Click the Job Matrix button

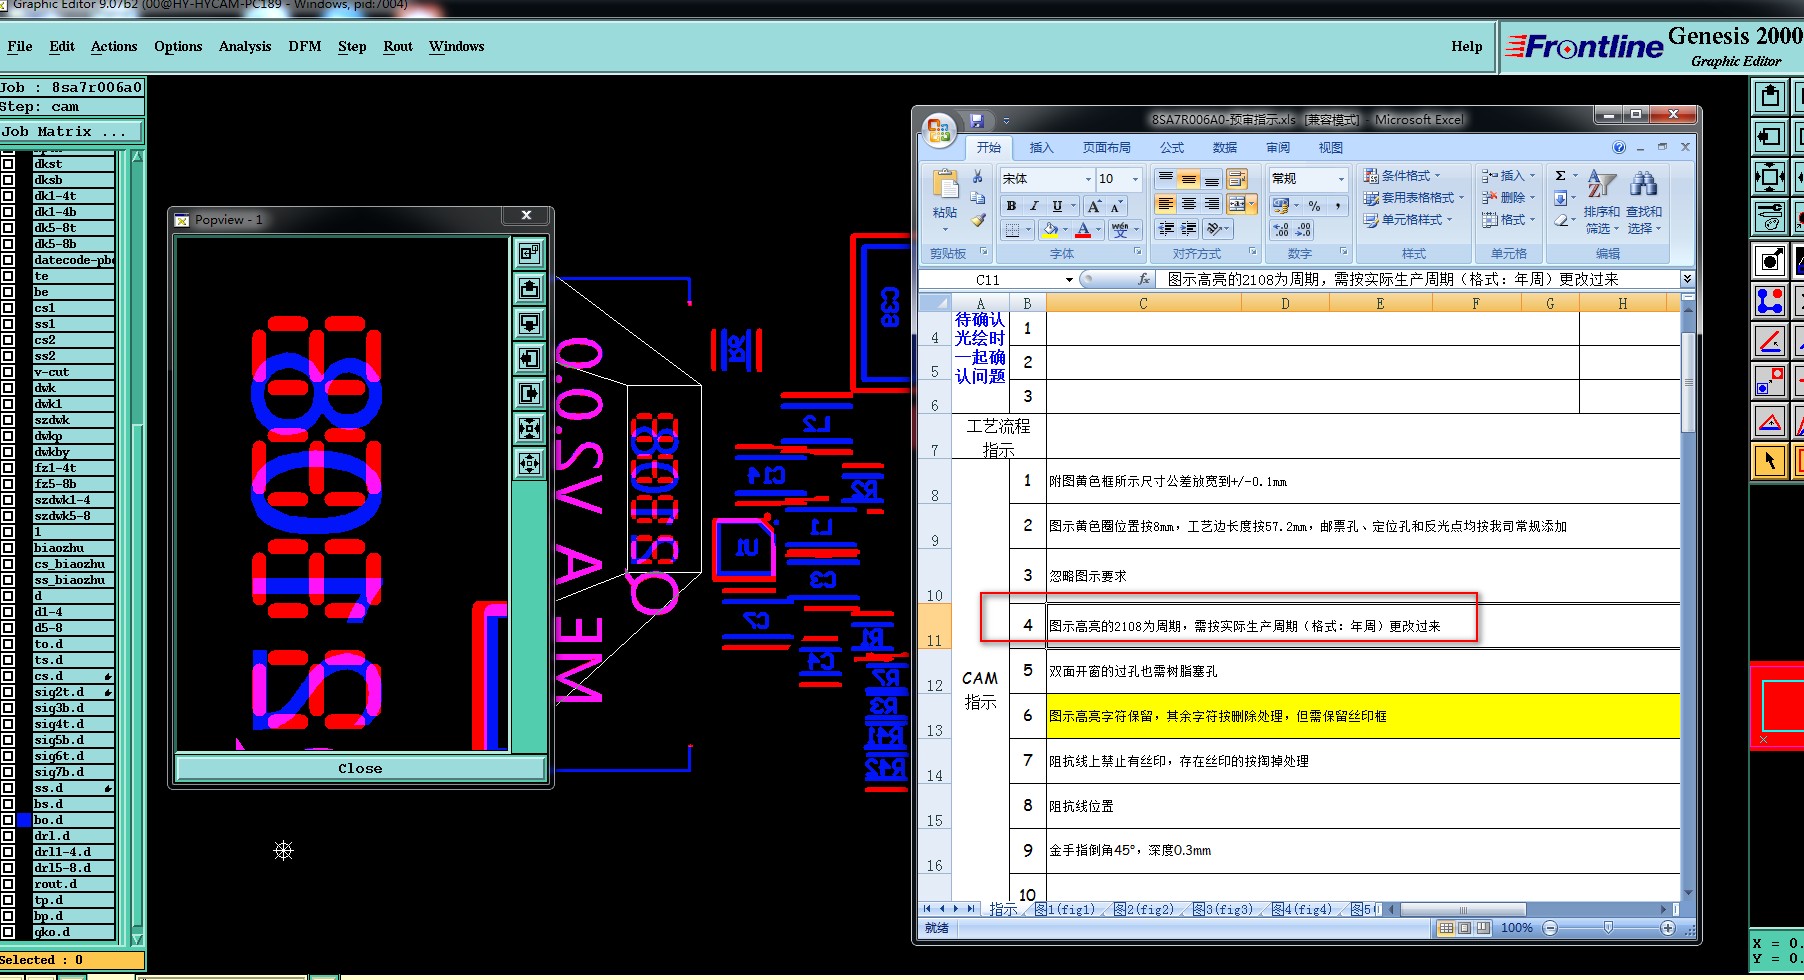(x=71, y=131)
